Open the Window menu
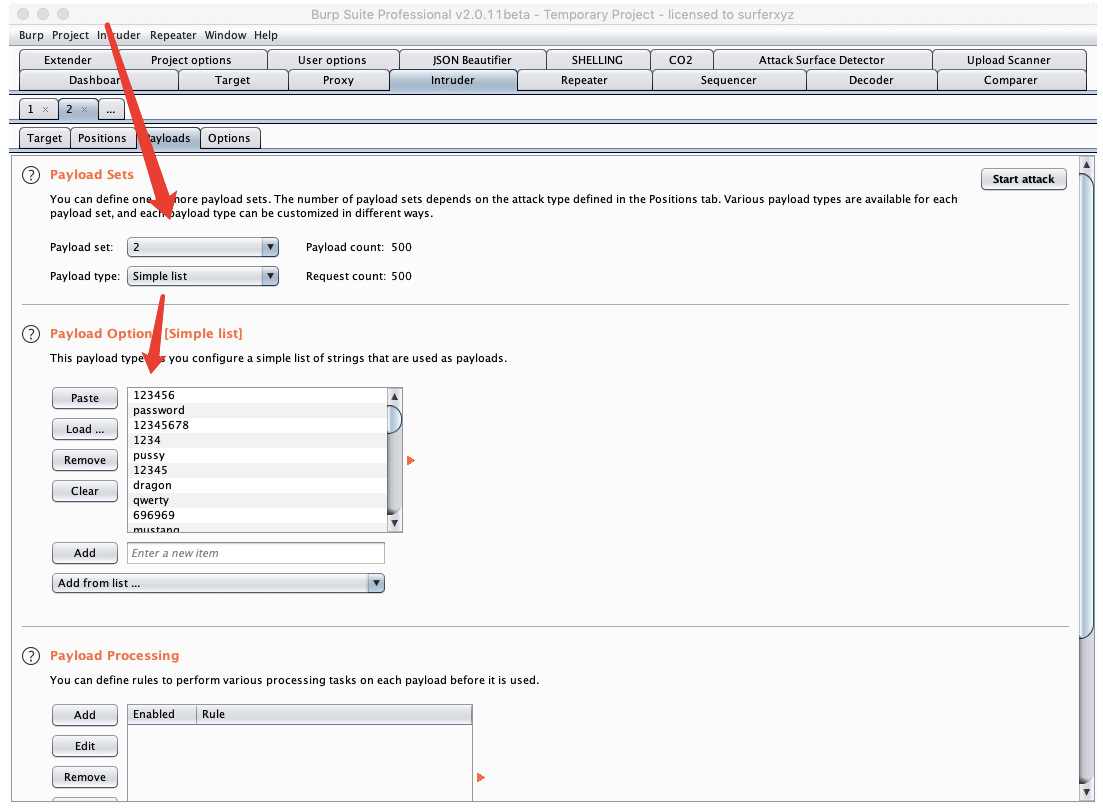1103x809 pixels. click(225, 35)
